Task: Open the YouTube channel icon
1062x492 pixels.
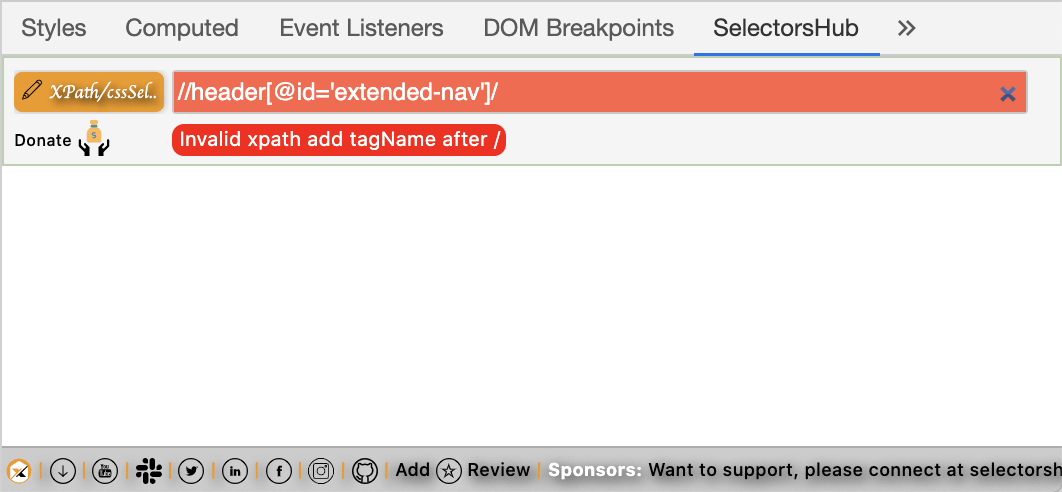Action: point(105,471)
